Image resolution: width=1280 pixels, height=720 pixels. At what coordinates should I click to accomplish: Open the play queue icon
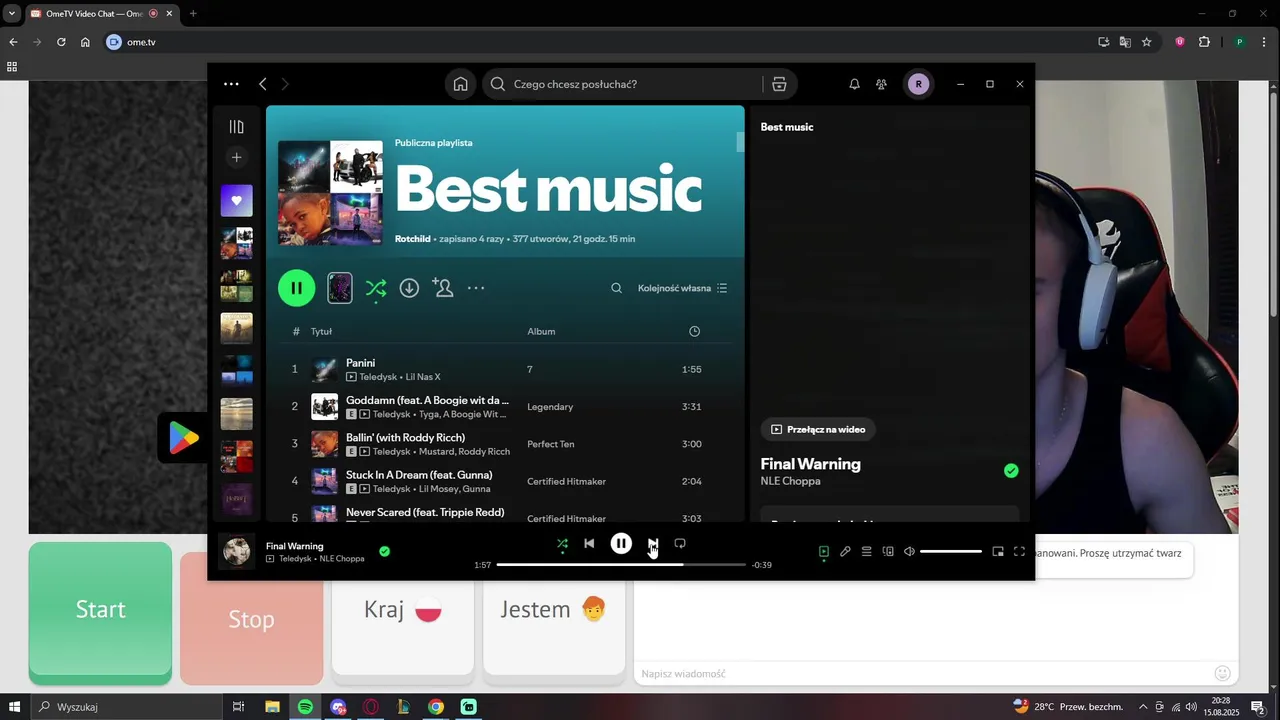pyautogui.click(x=867, y=551)
